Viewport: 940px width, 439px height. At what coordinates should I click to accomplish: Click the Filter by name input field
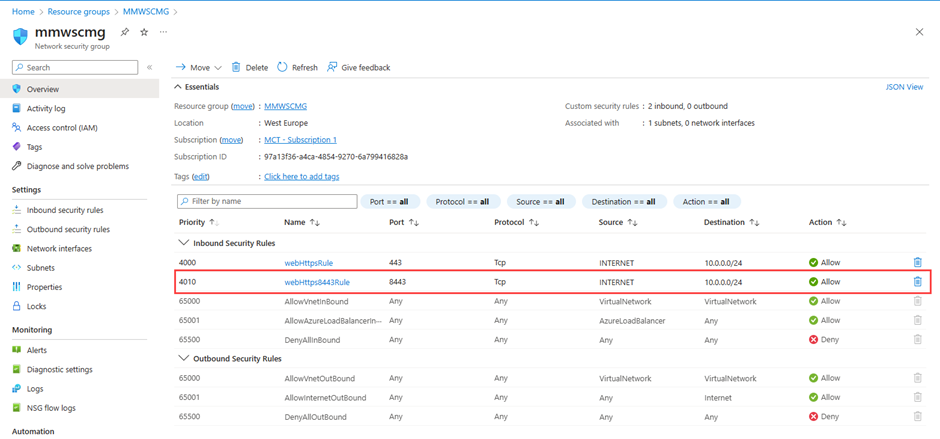tap(267, 202)
